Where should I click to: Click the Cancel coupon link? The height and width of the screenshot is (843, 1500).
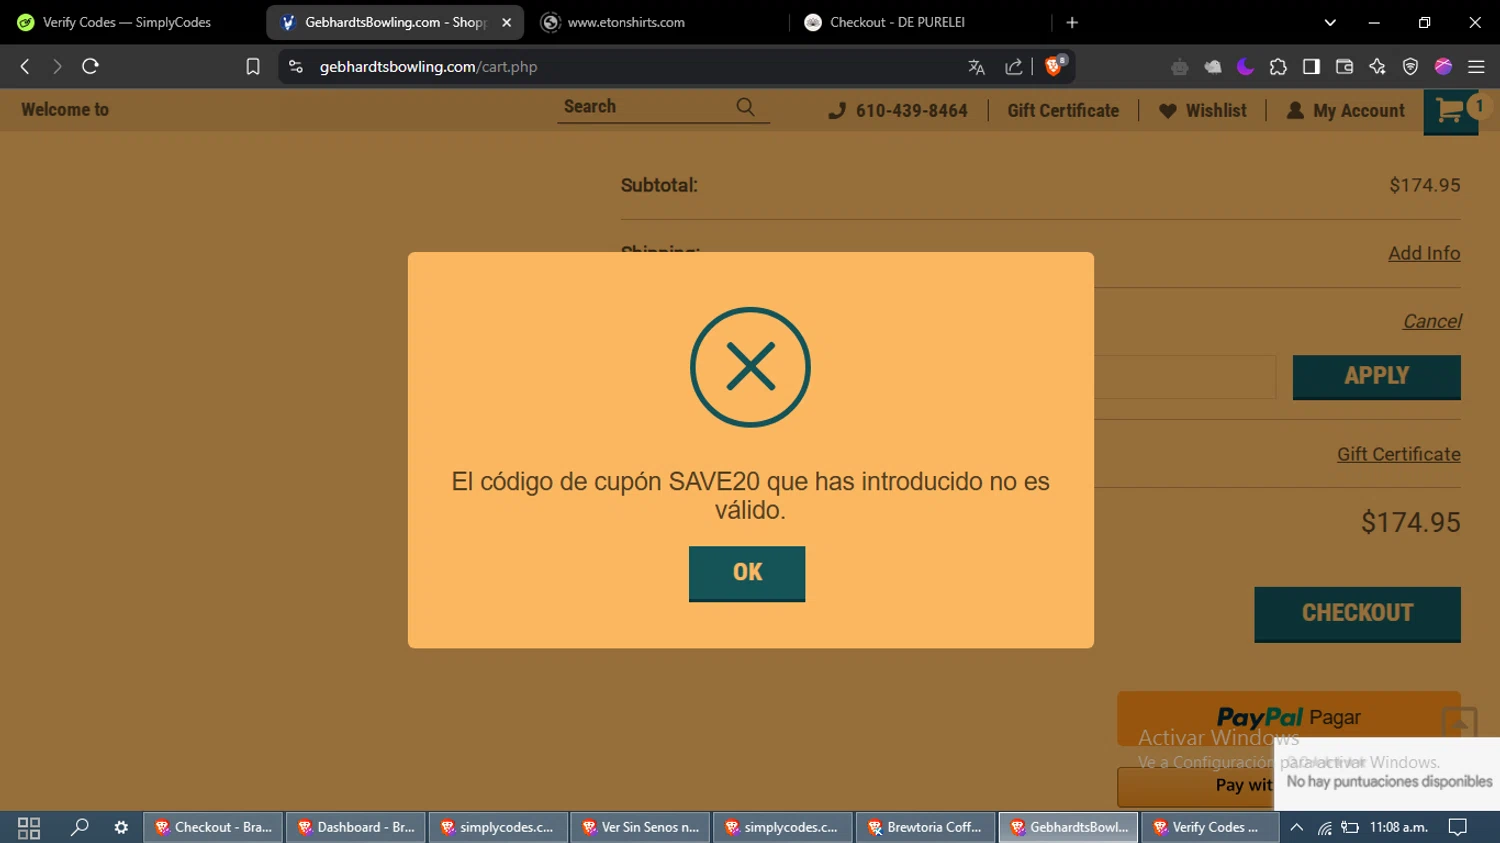point(1431,321)
